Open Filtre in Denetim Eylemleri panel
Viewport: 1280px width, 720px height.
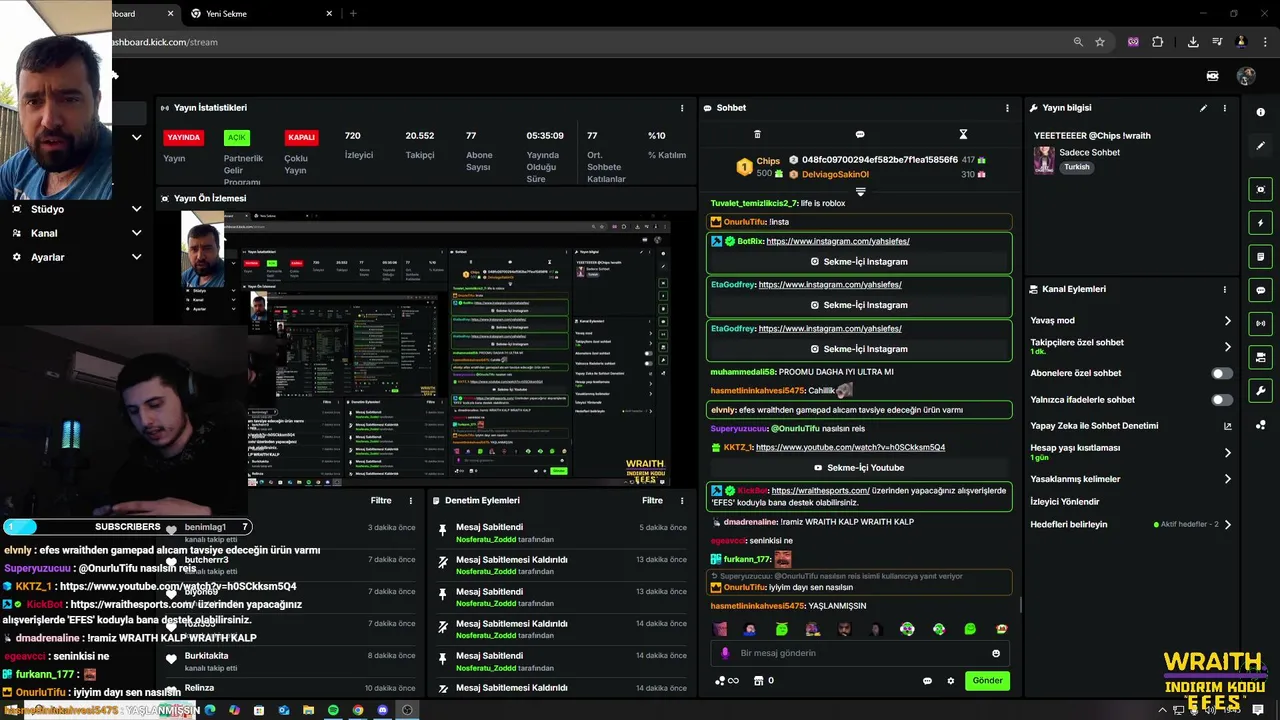(652, 501)
